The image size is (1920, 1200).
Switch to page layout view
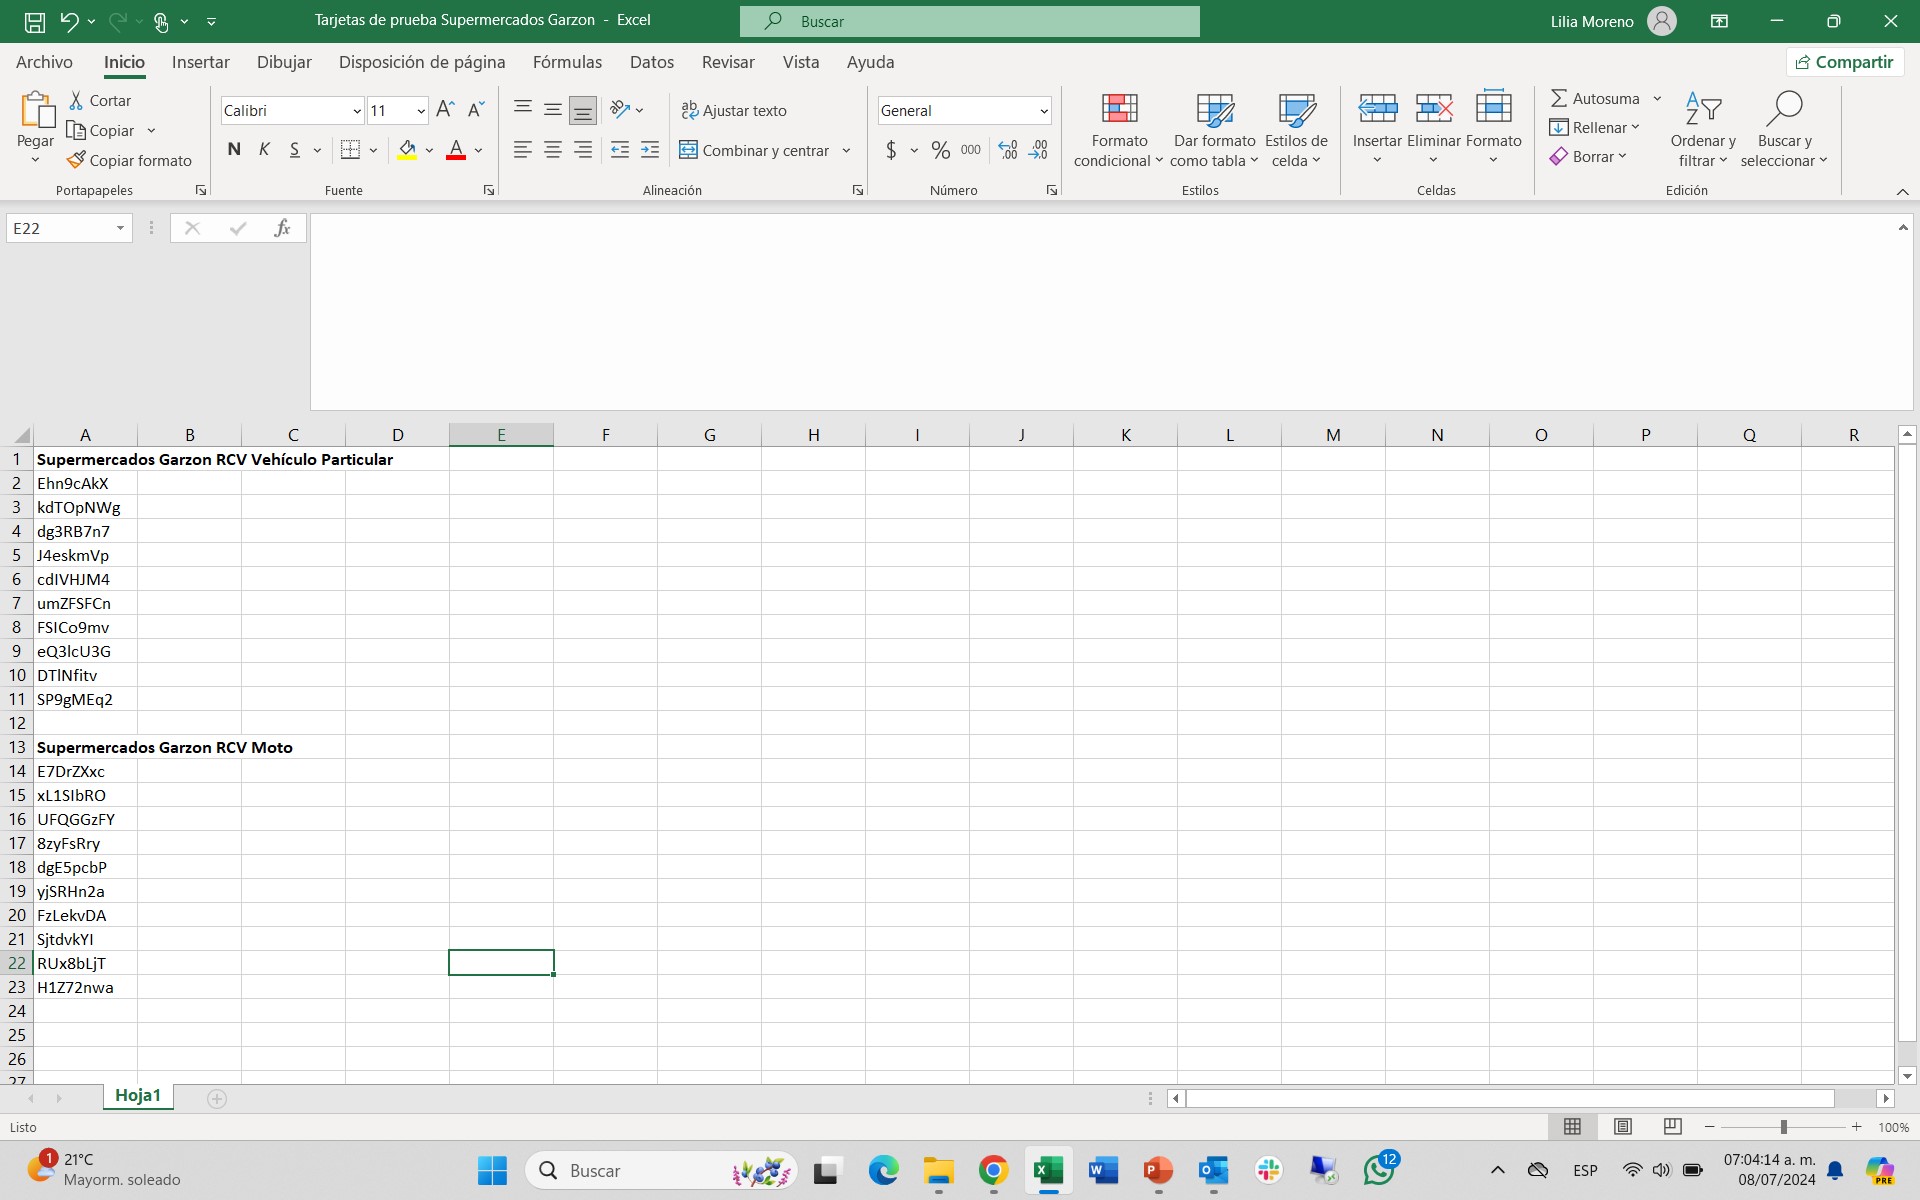click(x=1622, y=1127)
